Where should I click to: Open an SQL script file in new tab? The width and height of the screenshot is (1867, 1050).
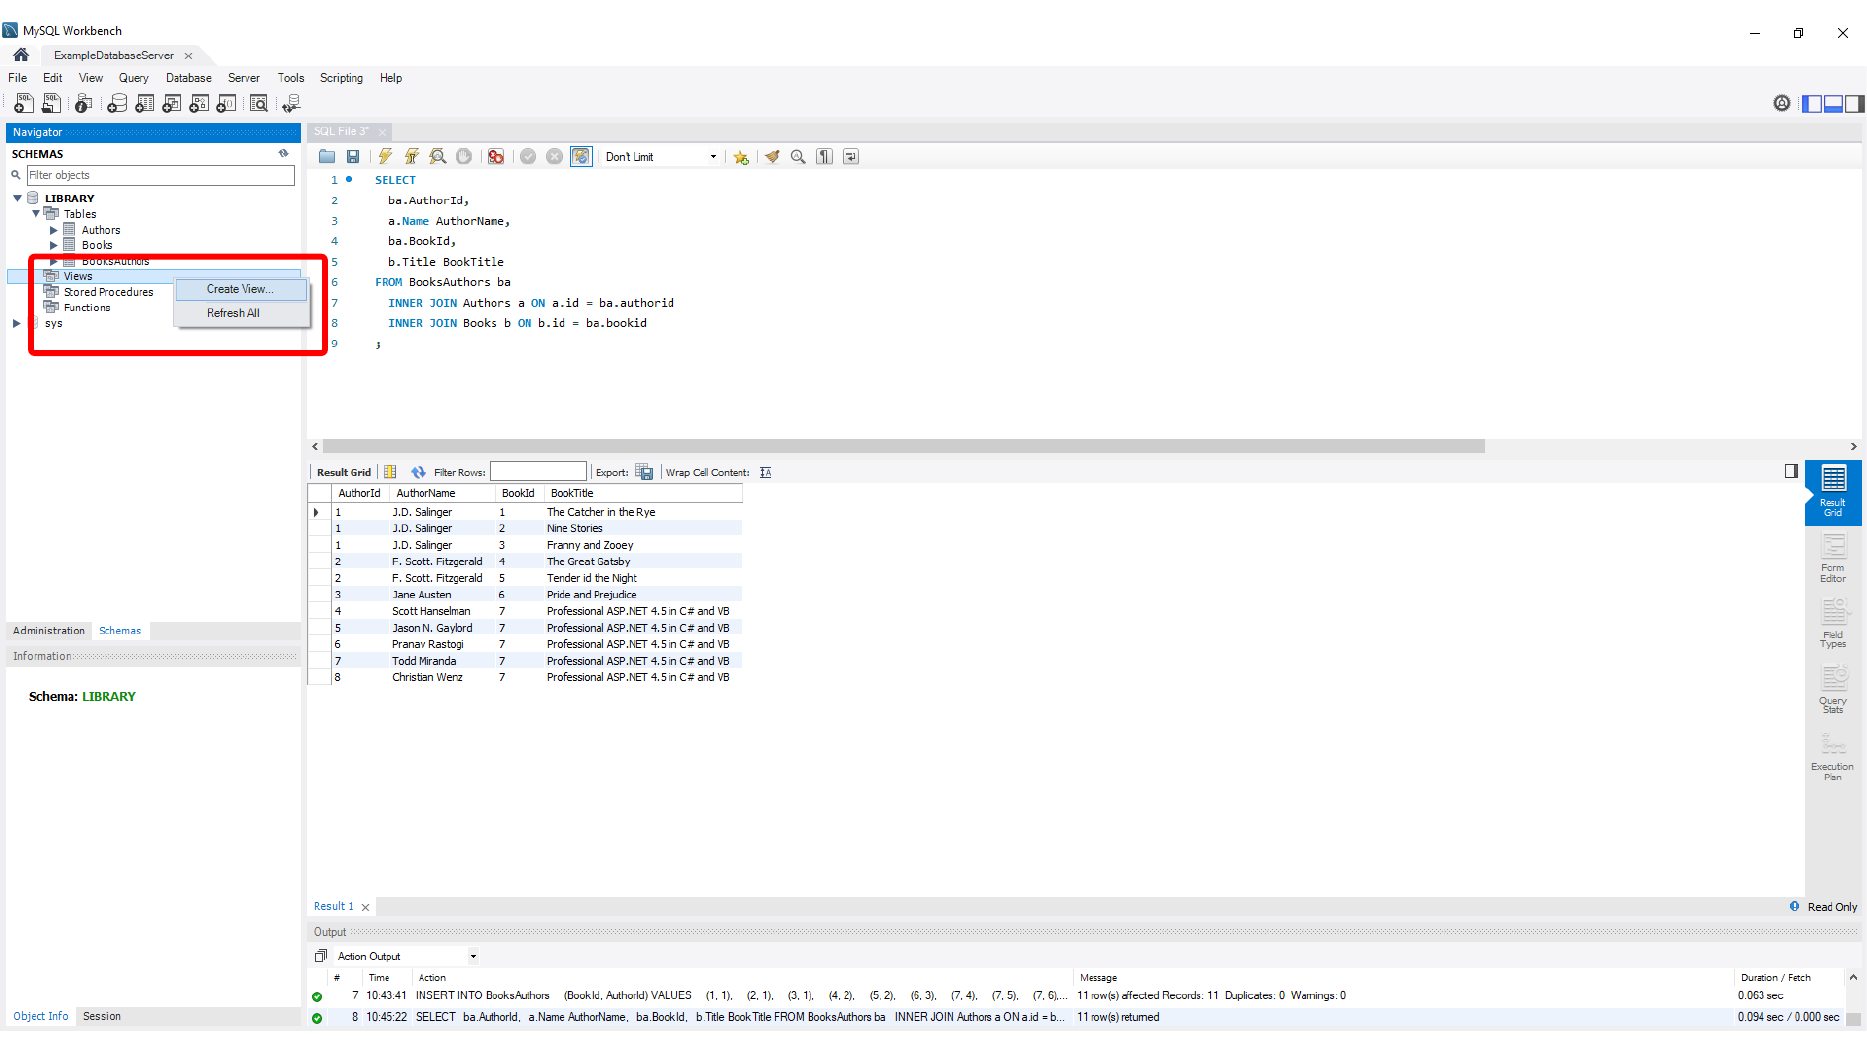tap(51, 103)
